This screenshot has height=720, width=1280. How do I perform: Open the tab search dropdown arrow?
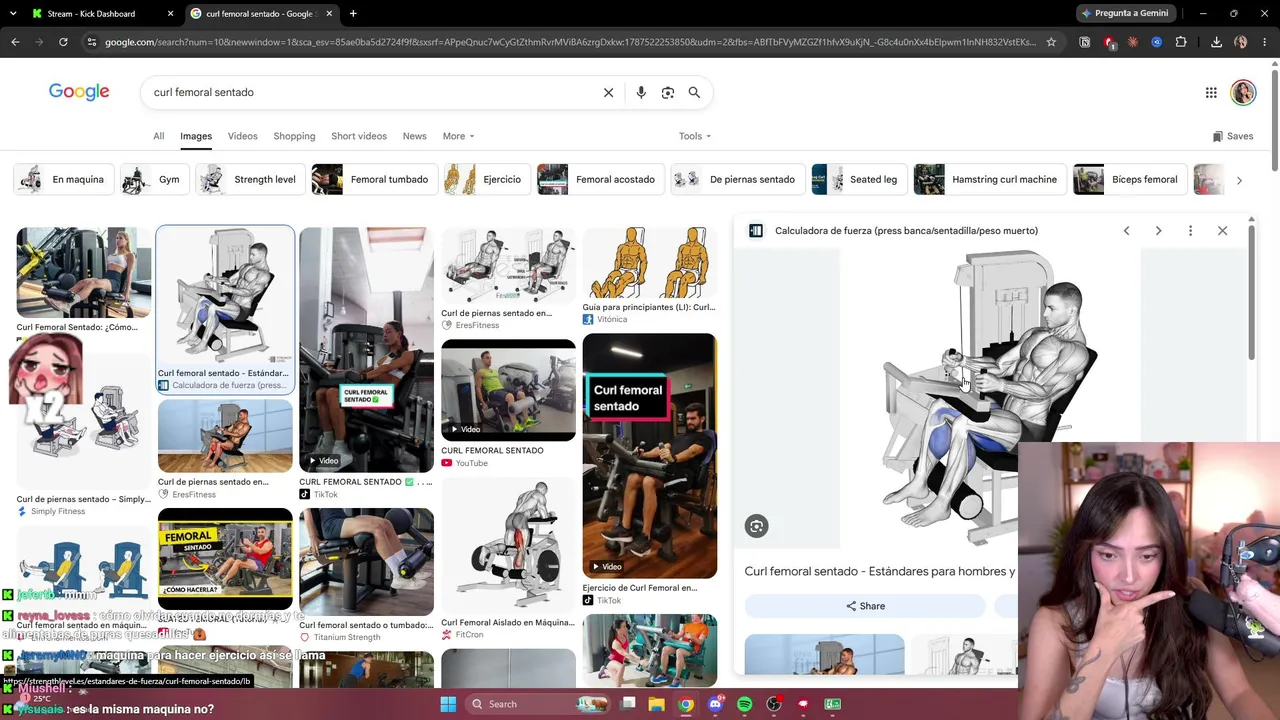coord(14,13)
